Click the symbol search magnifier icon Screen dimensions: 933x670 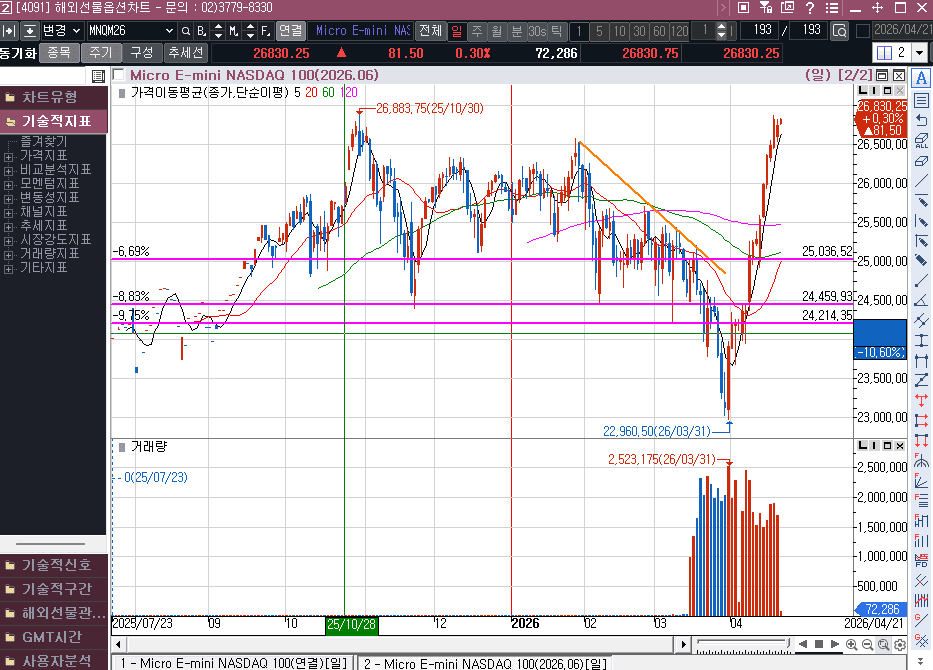click(185, 30)
